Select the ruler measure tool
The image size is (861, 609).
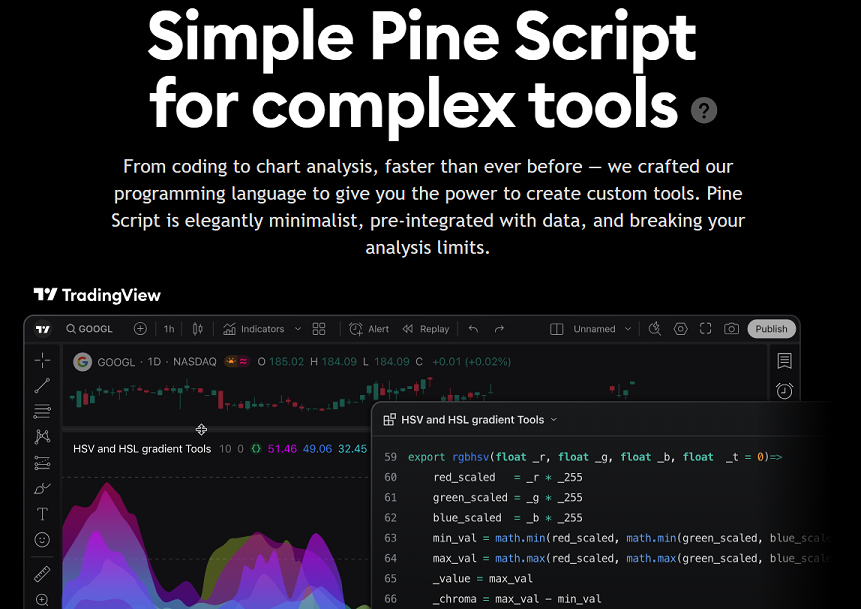pyautogui.click(x=42, y=574)
